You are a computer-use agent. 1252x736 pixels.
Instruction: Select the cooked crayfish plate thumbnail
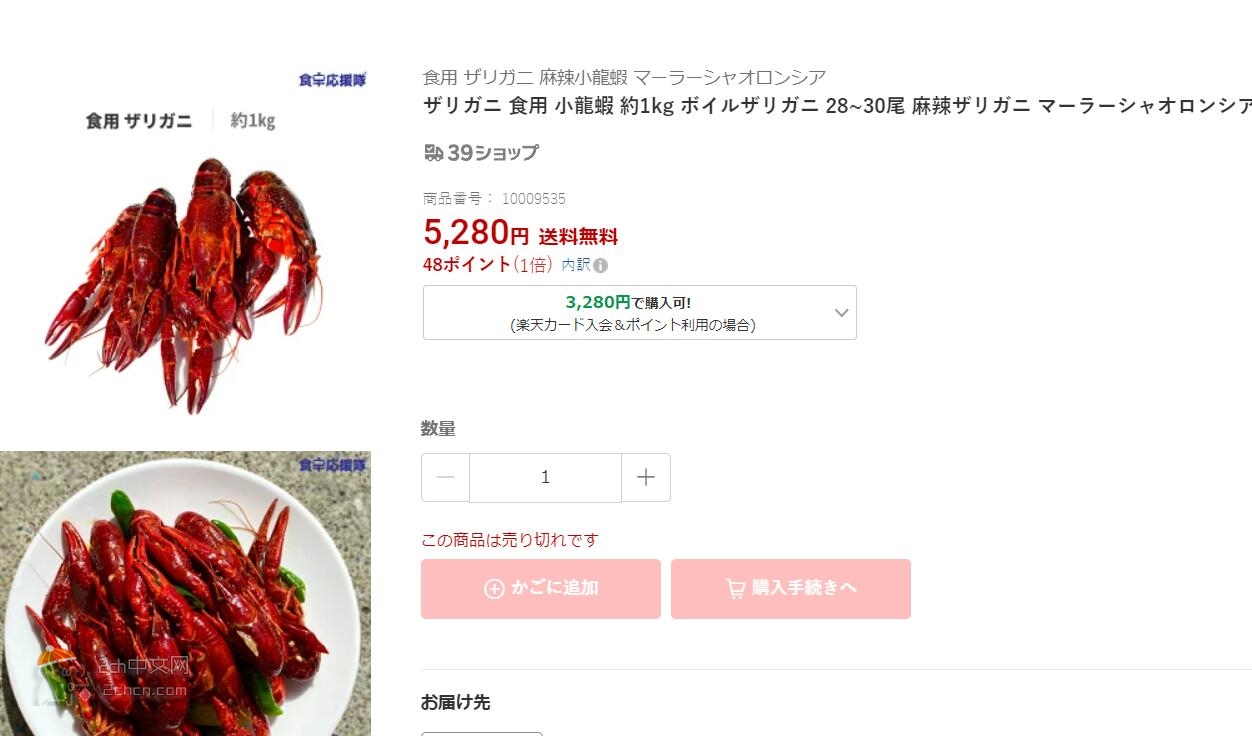click(185, 594)
